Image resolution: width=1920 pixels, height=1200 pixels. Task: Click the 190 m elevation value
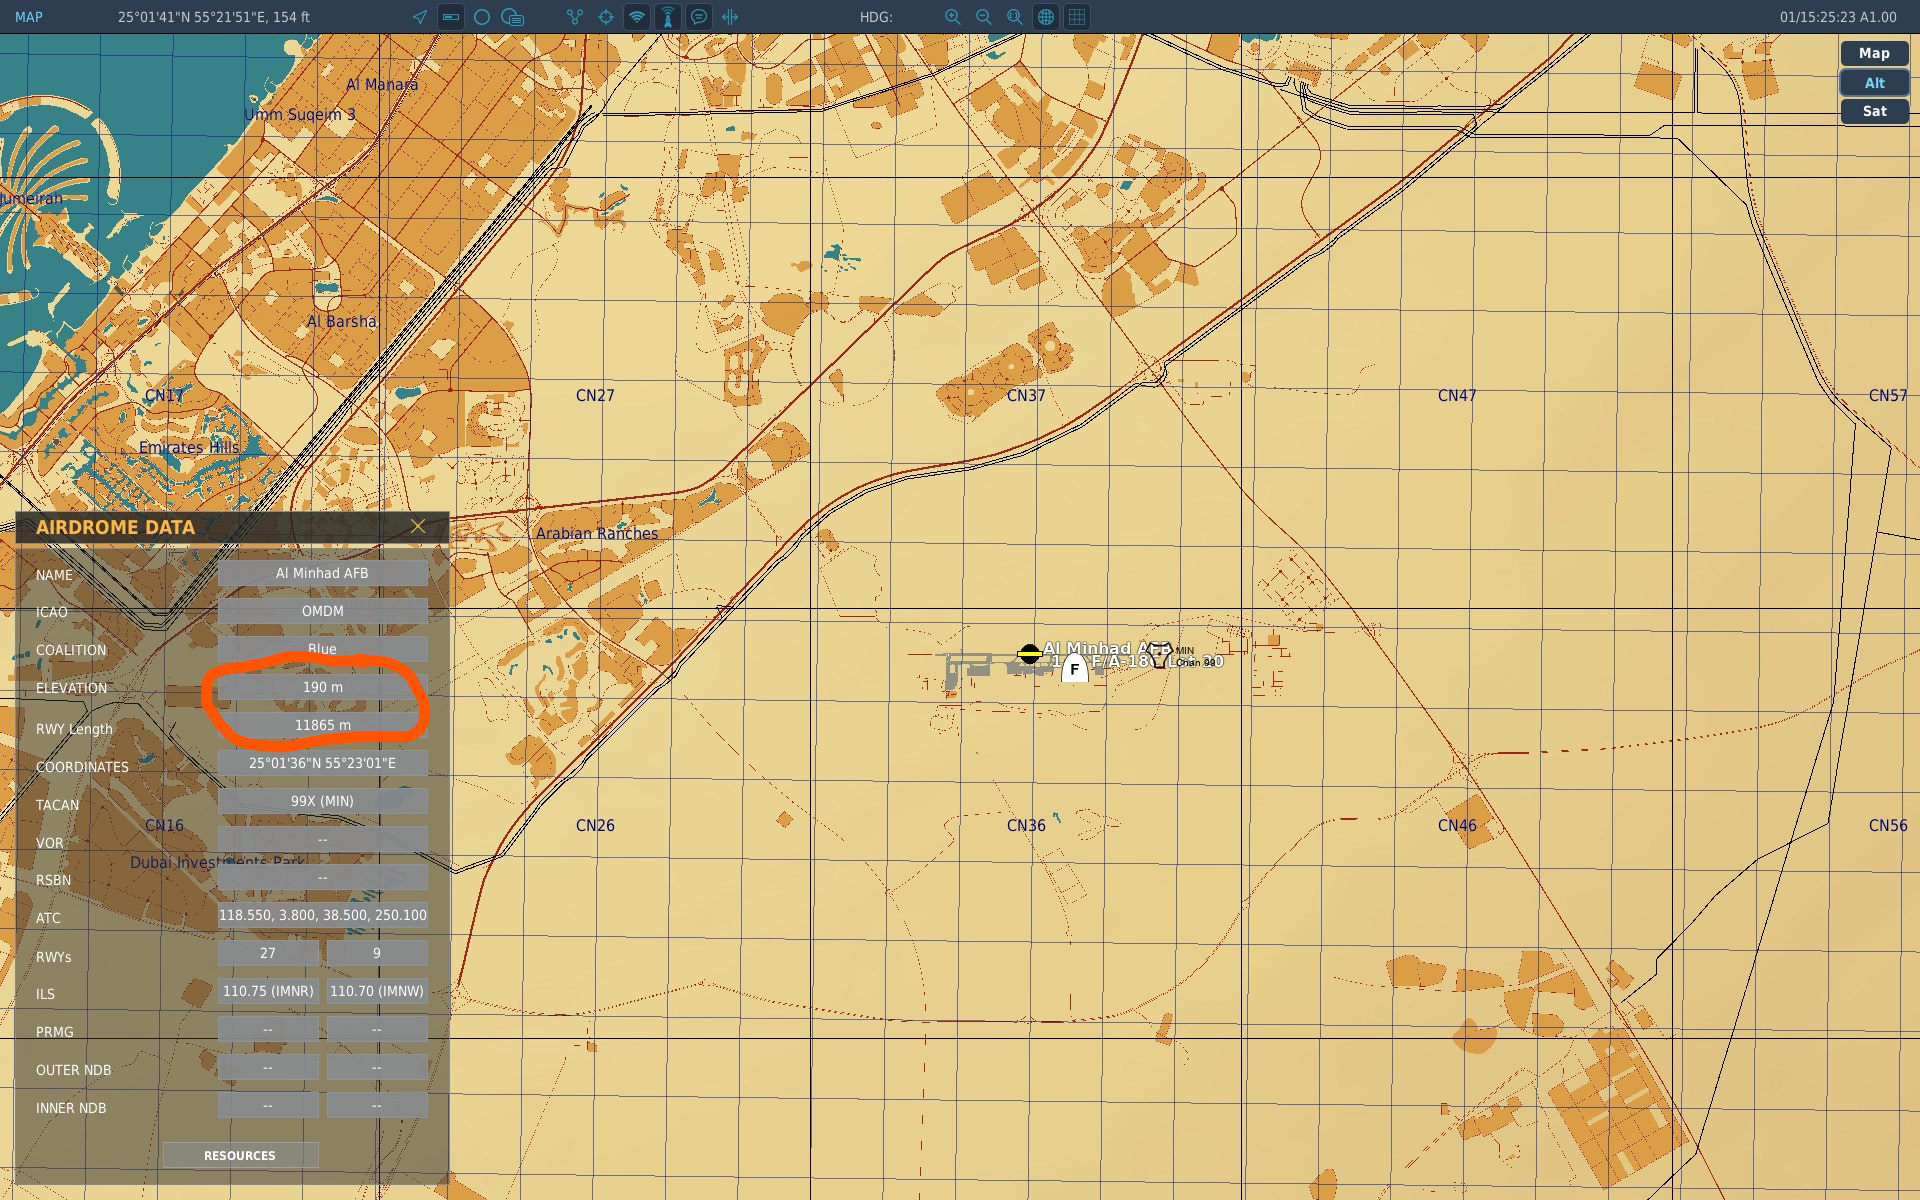click(322, 687)
